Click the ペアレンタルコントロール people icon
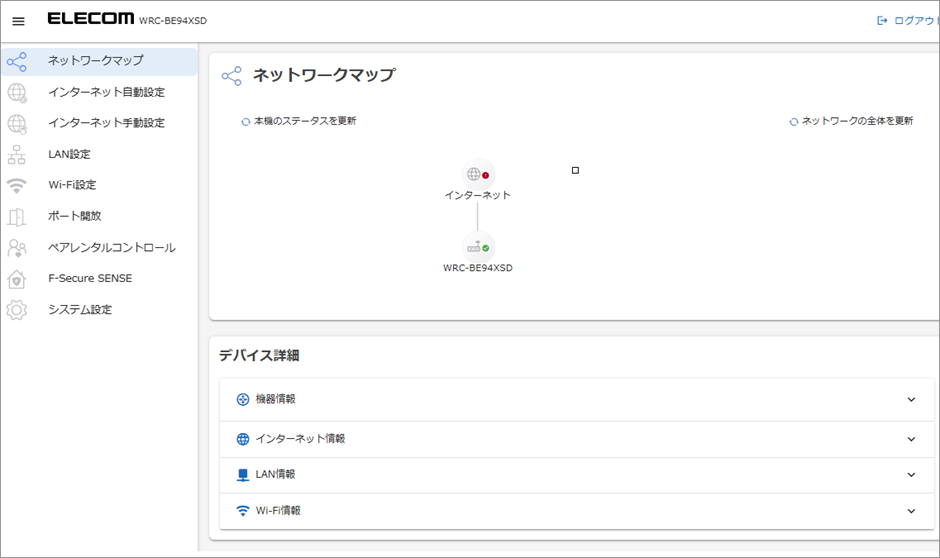Viewport: 940px width, 558px height. (x=17, y=247)
